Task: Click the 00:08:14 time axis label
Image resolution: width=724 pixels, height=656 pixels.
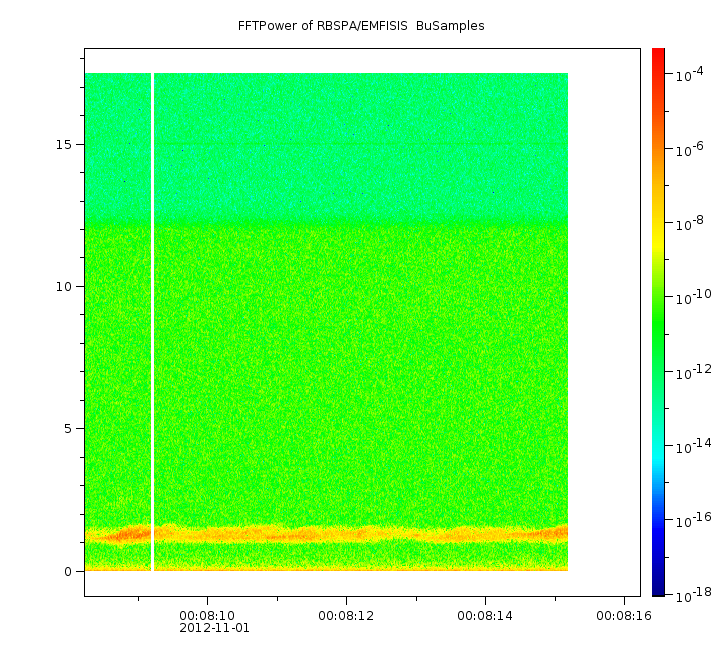Action: 485,615
